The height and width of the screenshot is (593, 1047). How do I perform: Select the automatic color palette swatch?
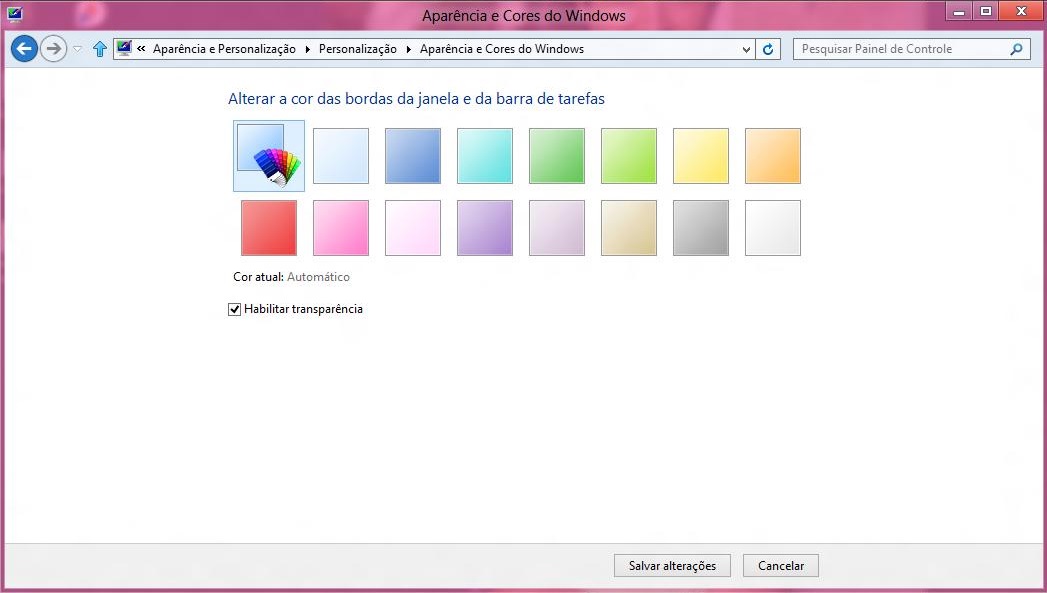coord(268,156)
